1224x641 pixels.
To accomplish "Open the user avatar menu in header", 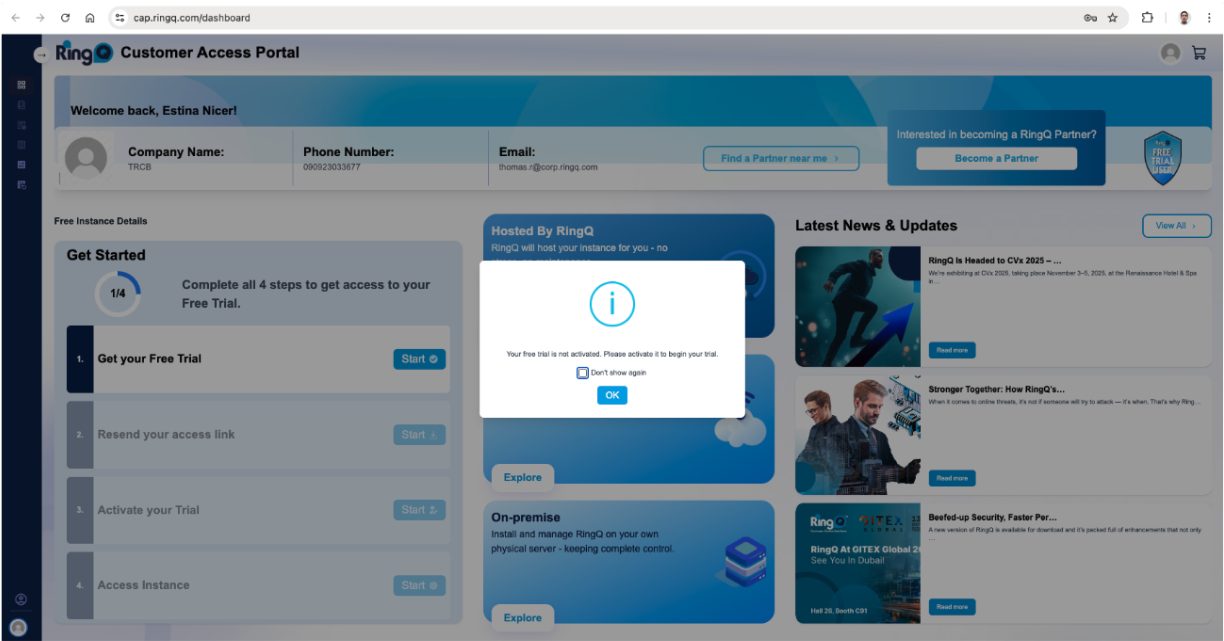I will [x=1170, y=54].
